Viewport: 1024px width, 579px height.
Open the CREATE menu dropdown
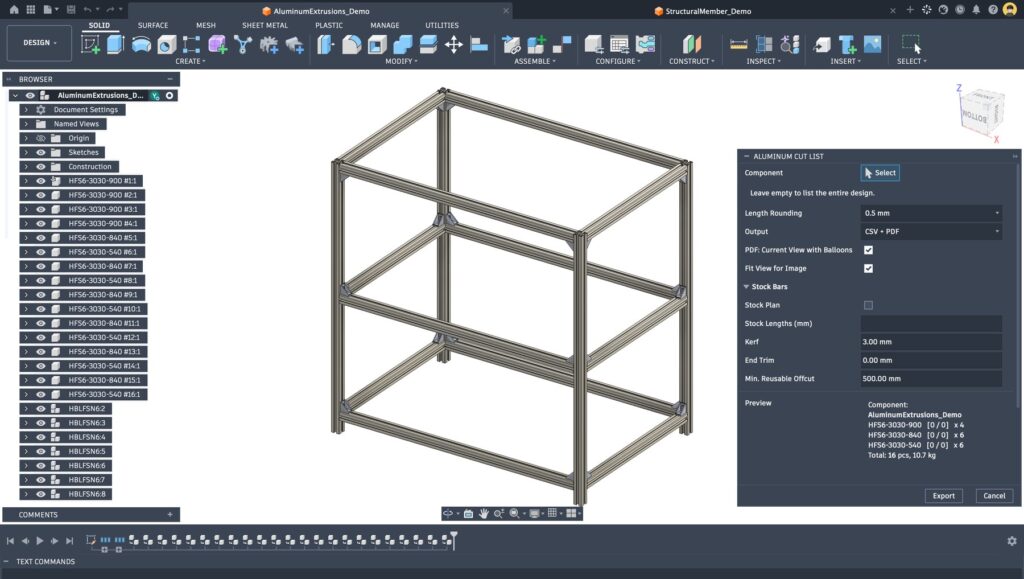click(x=190, y=61)
